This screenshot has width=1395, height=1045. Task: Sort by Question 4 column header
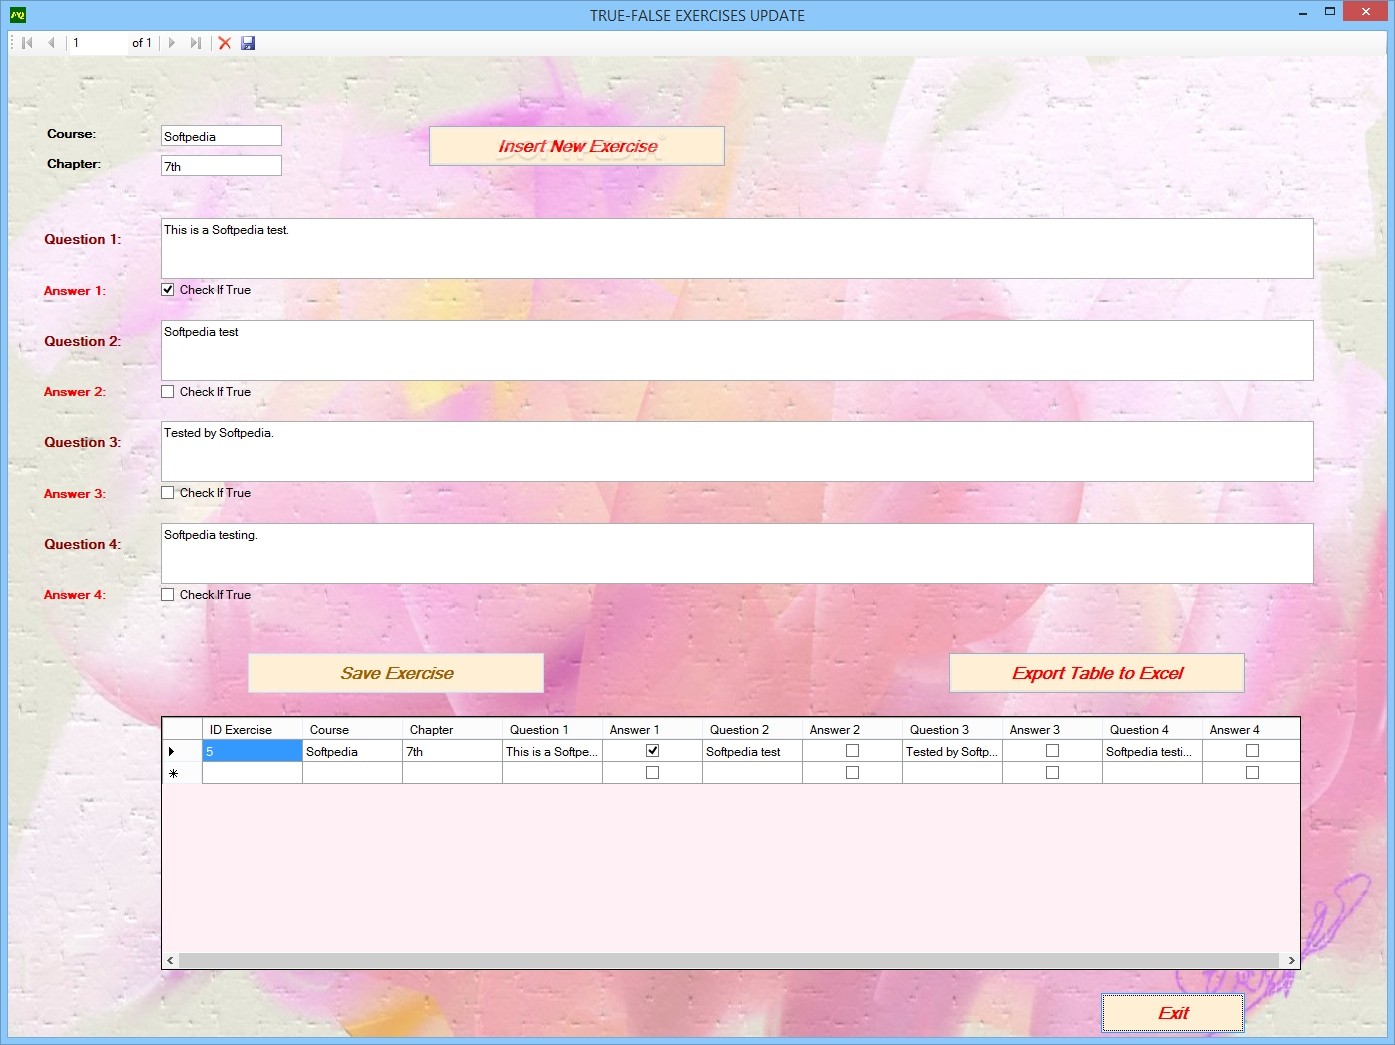[1152, 729]
